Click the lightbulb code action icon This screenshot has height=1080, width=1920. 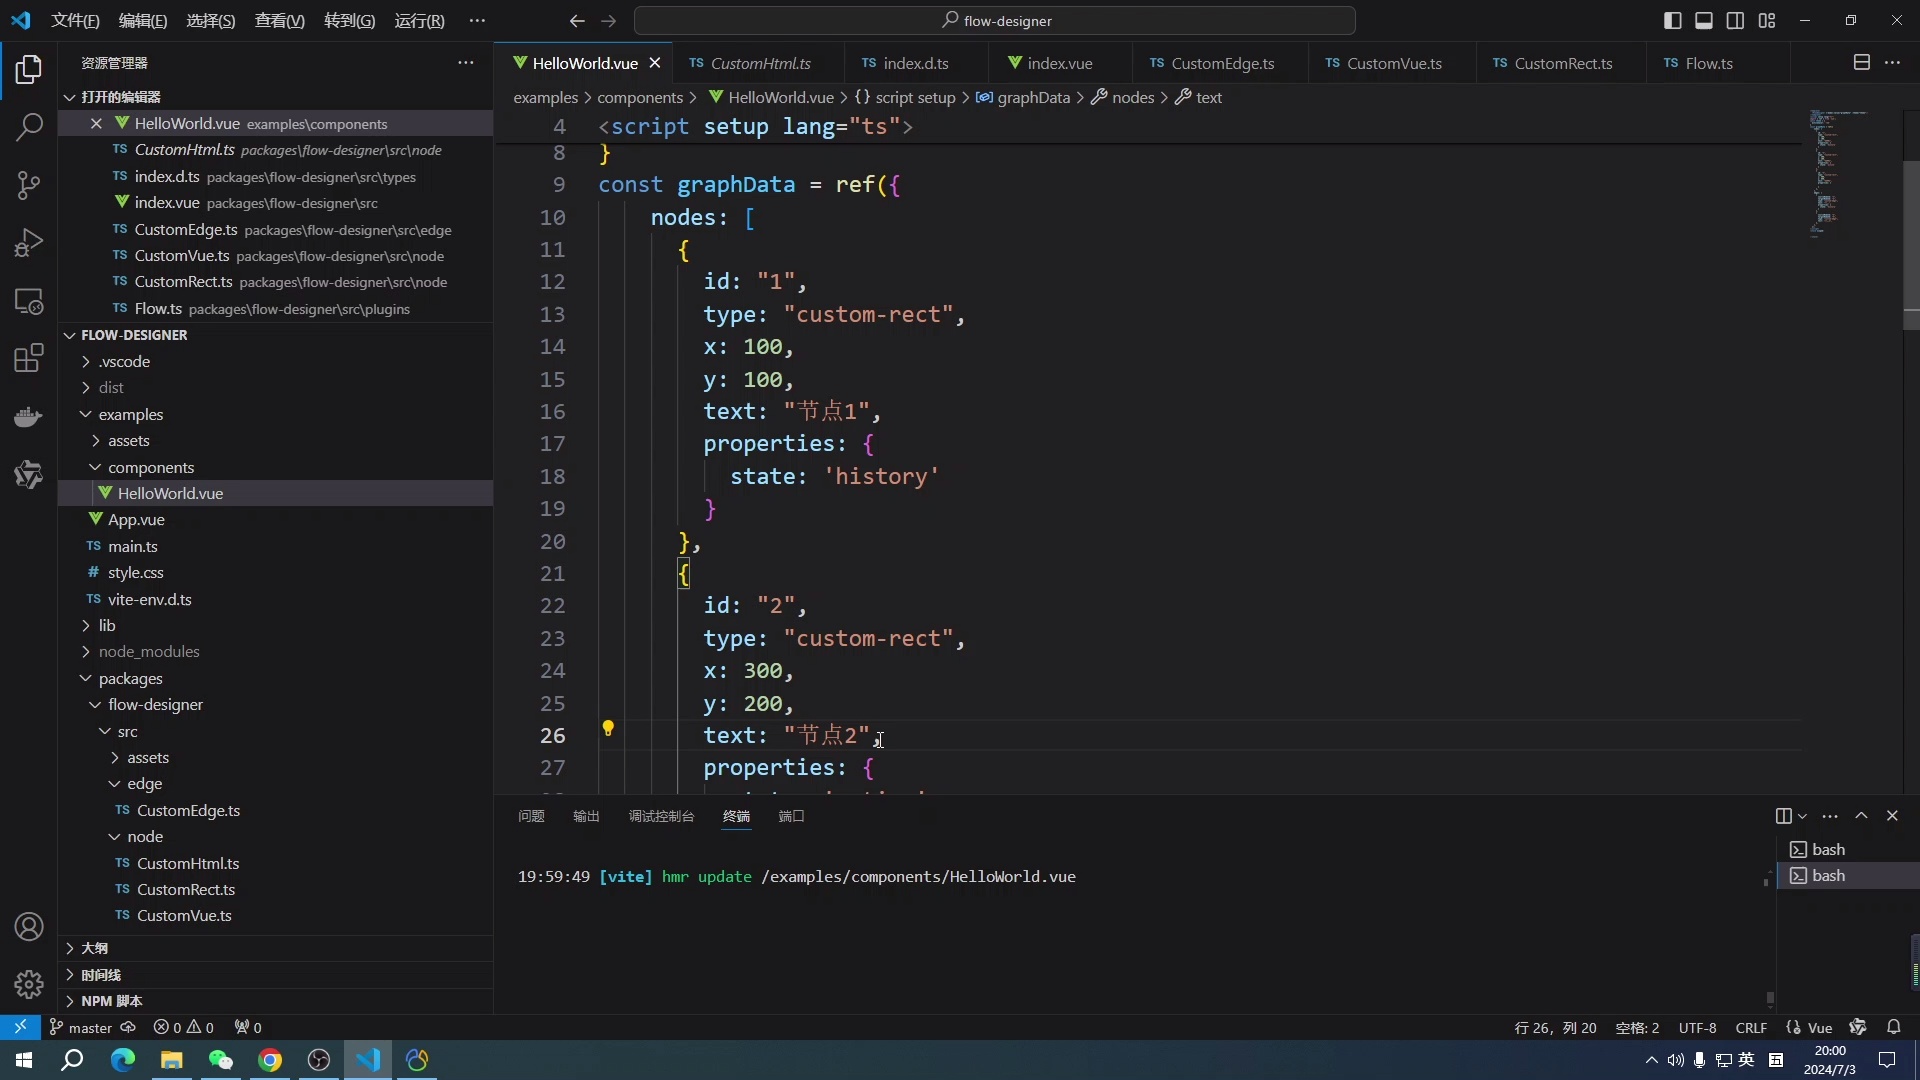click(x=608, y=728)
